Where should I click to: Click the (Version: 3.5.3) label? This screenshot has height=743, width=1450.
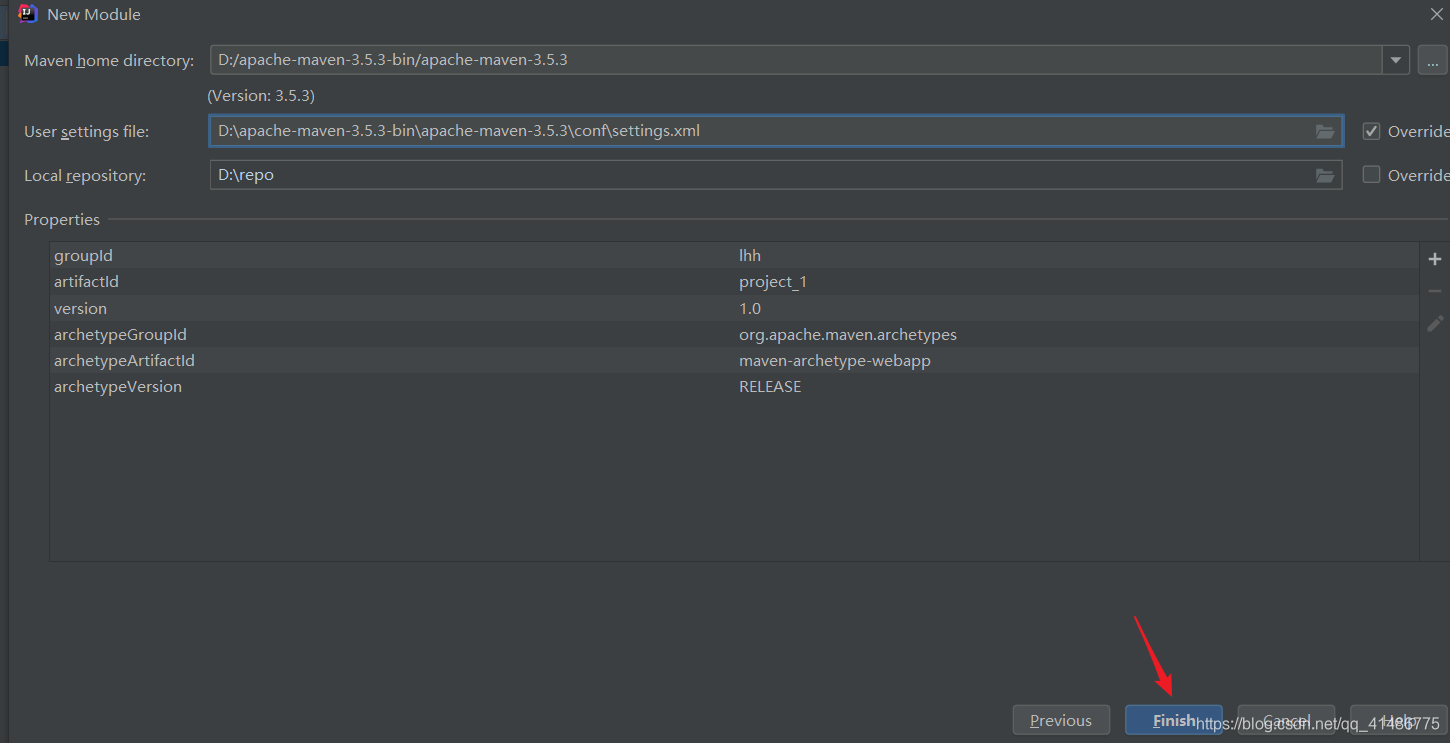click(261, 96)
